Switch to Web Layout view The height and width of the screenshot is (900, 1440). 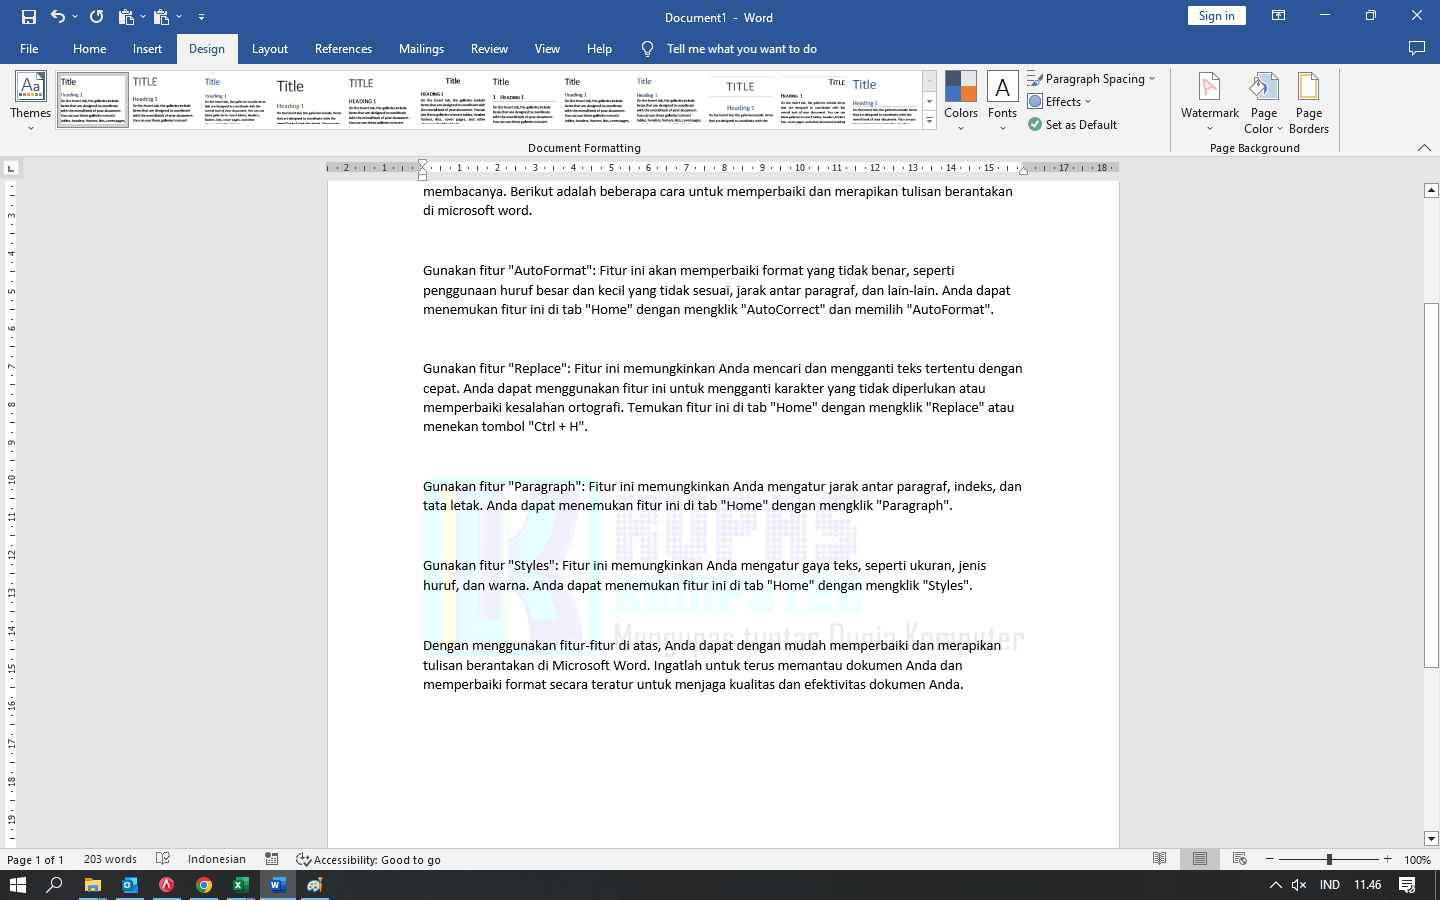1240,859
